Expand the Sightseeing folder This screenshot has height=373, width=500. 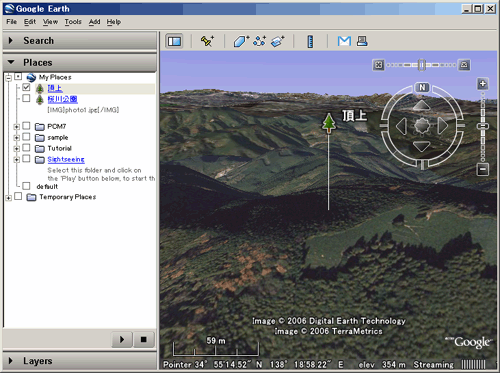point(17,160)
